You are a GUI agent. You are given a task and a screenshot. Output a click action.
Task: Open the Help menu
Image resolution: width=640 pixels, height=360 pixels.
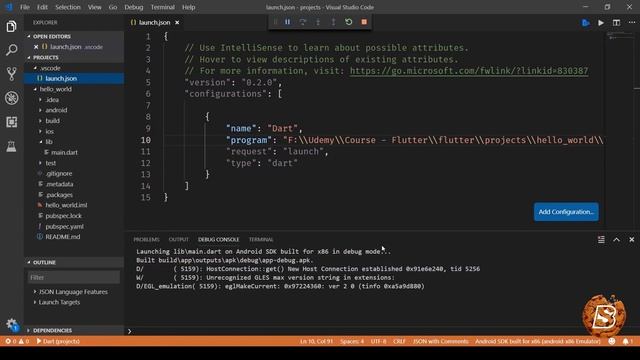(188, 7)
